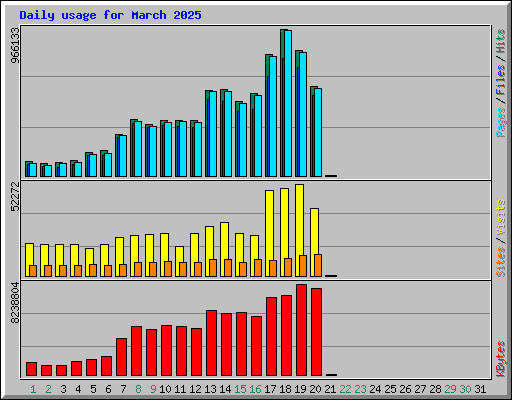Viewport: 512px width, 400px height.
Task: Click day 2 on the x-axis
Action: click(48, 389)
